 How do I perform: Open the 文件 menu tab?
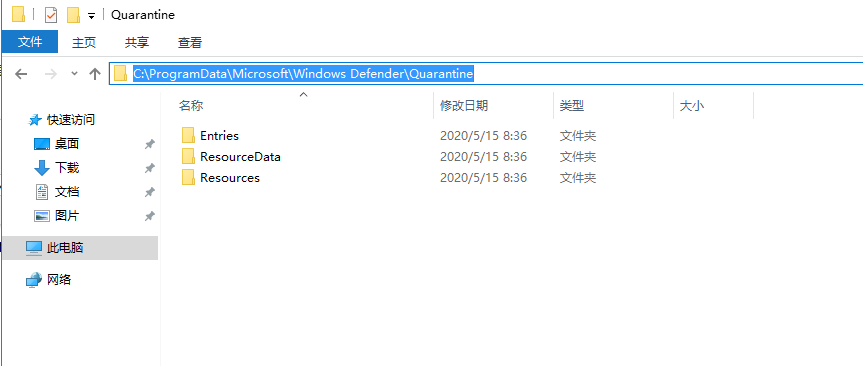pyautogui.click(x=30, y=42)
